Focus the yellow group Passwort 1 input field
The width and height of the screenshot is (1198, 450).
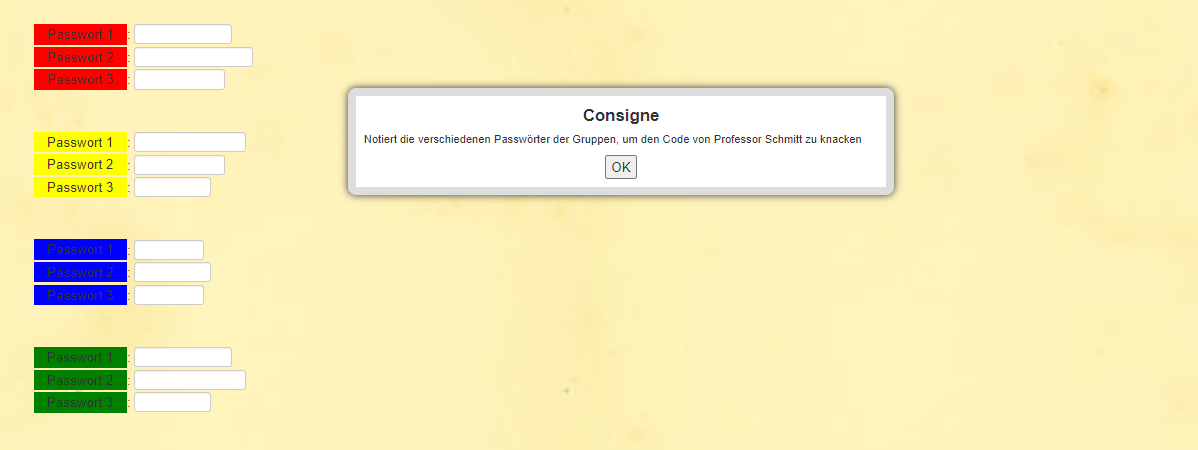coord(190,142)
